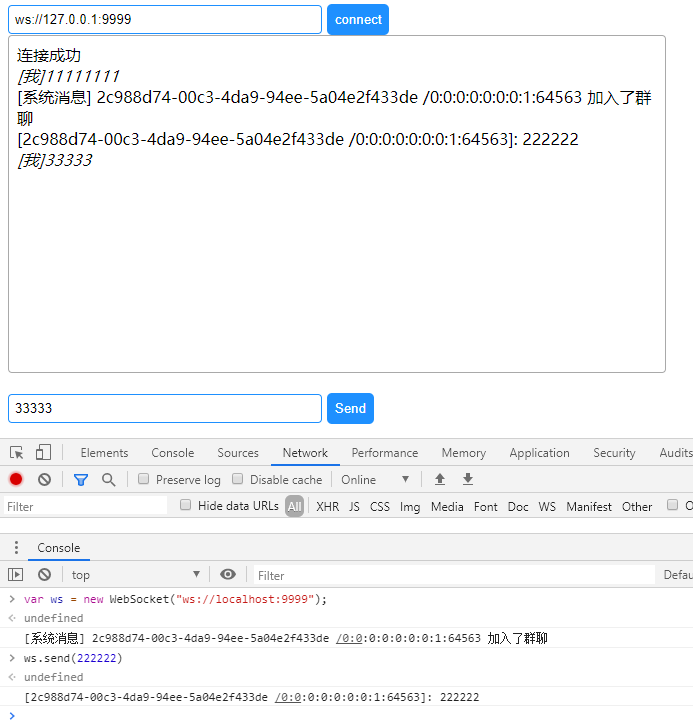Open the Default log levels dropdown

pos(678,575)
